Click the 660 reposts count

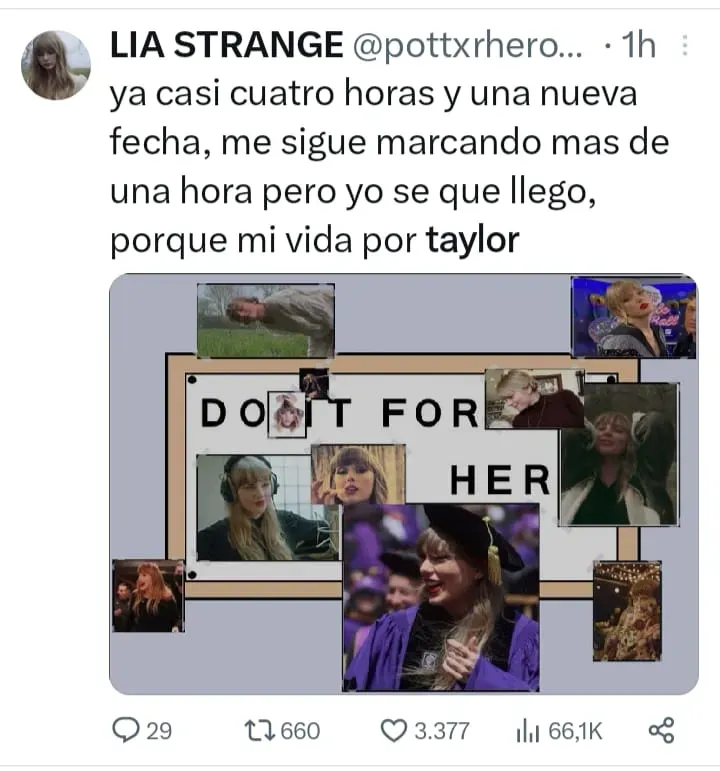coord(300,731)
